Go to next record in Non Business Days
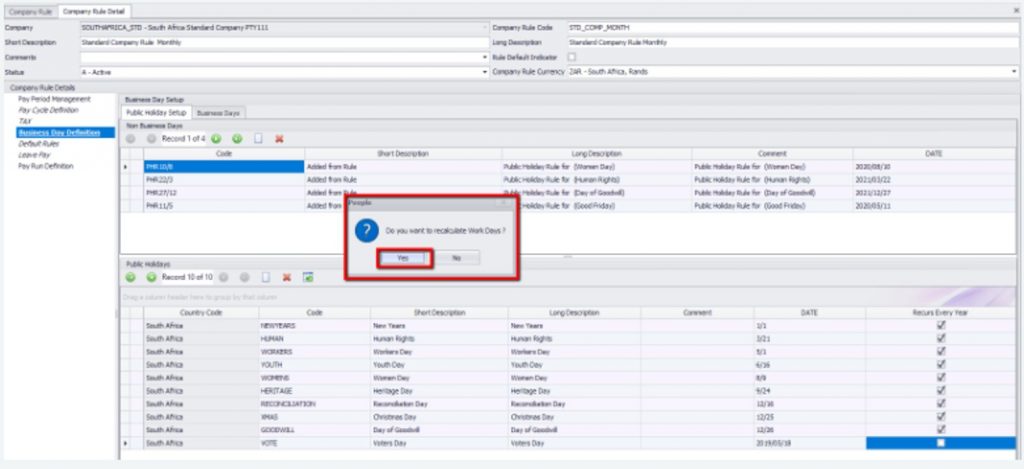 pos(216,139)
